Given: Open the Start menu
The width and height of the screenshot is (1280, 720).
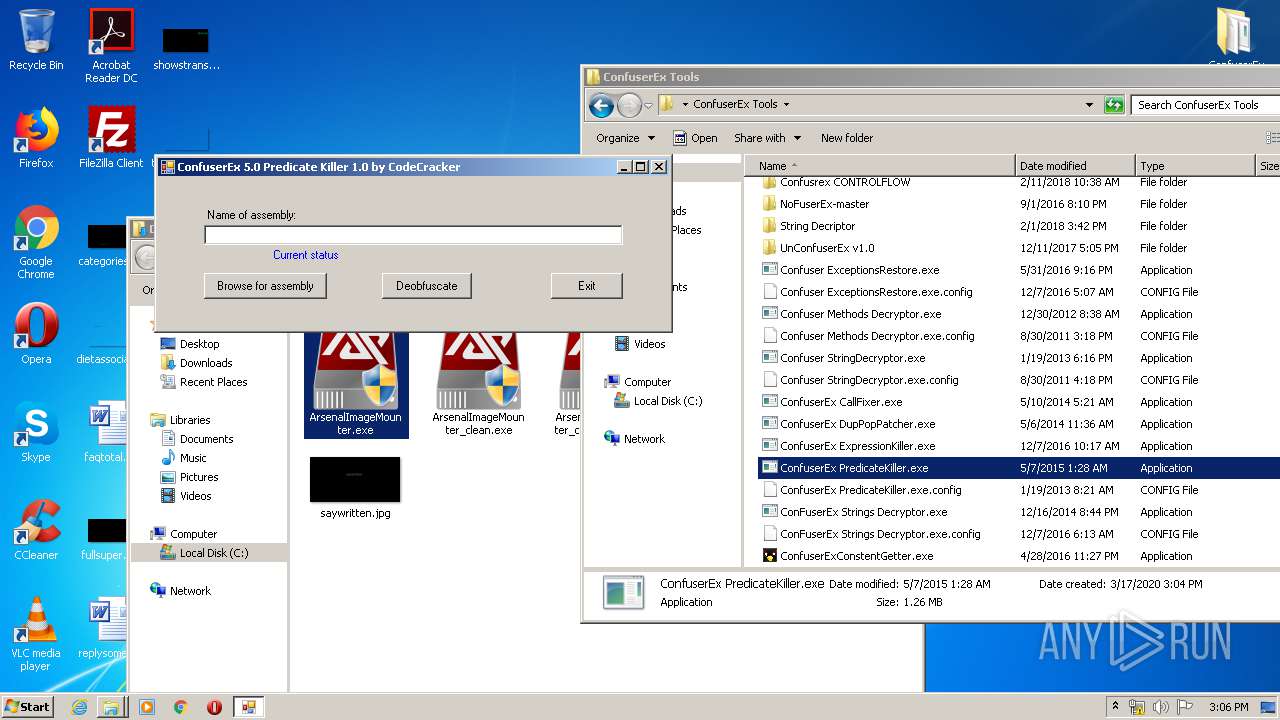Looking at the screenshot, I should pyautogui.click(x=27, y=707).
